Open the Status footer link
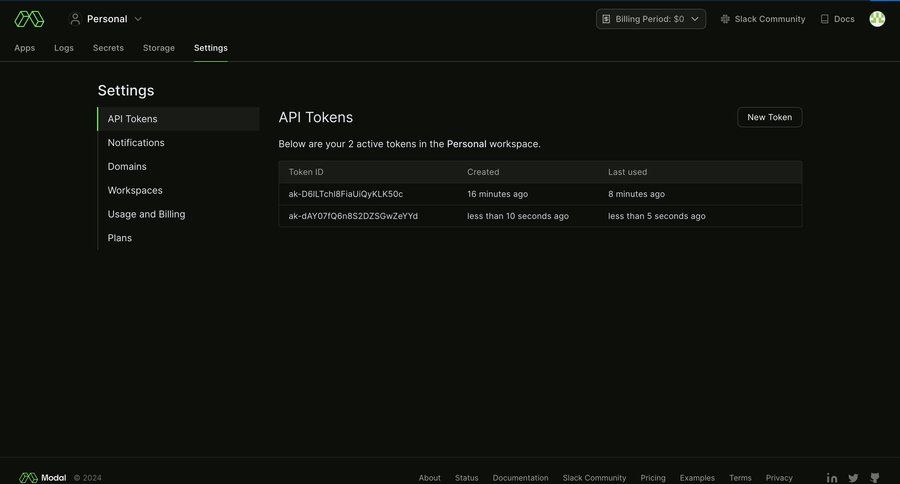This screenshot has height=484, width=900. click(466, 478)
